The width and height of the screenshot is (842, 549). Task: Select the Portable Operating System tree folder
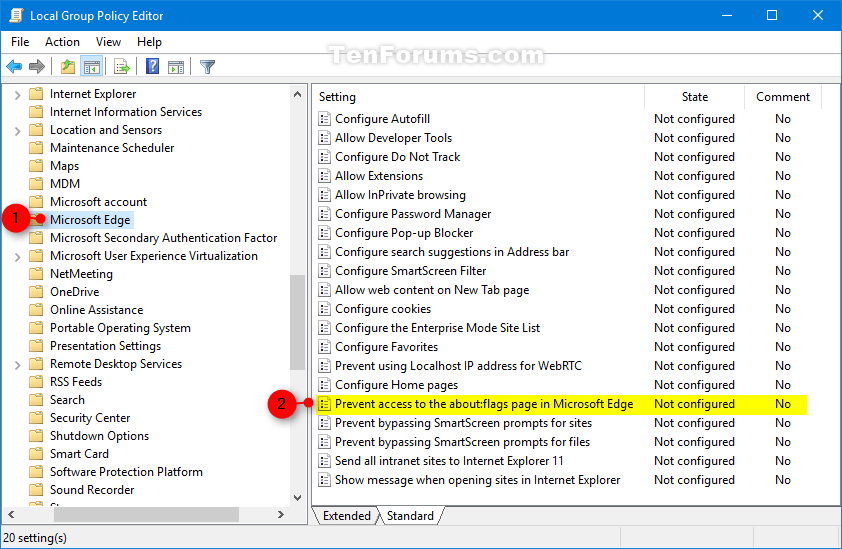click(120, 328)
